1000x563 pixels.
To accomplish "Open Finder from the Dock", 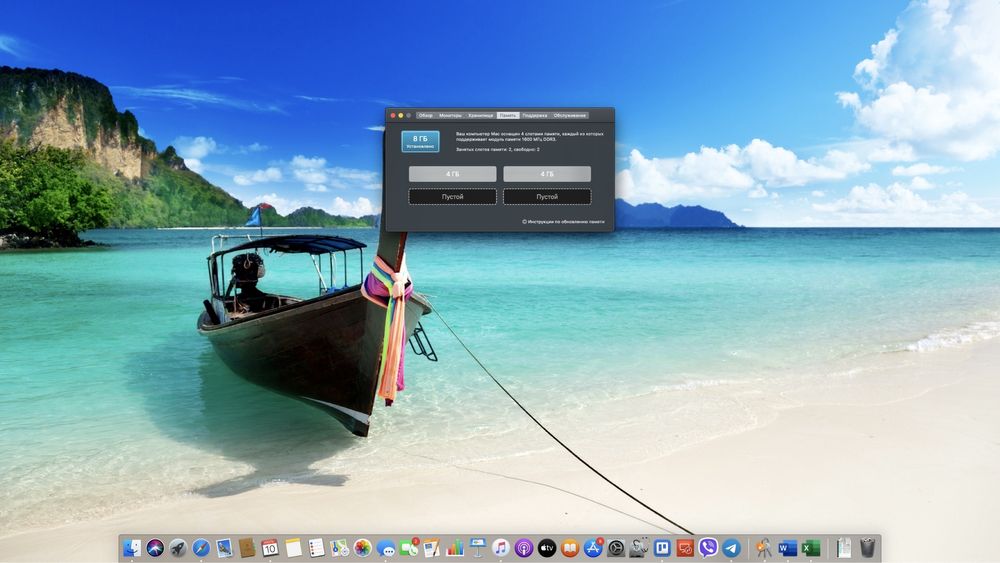I will click(132, 548).
